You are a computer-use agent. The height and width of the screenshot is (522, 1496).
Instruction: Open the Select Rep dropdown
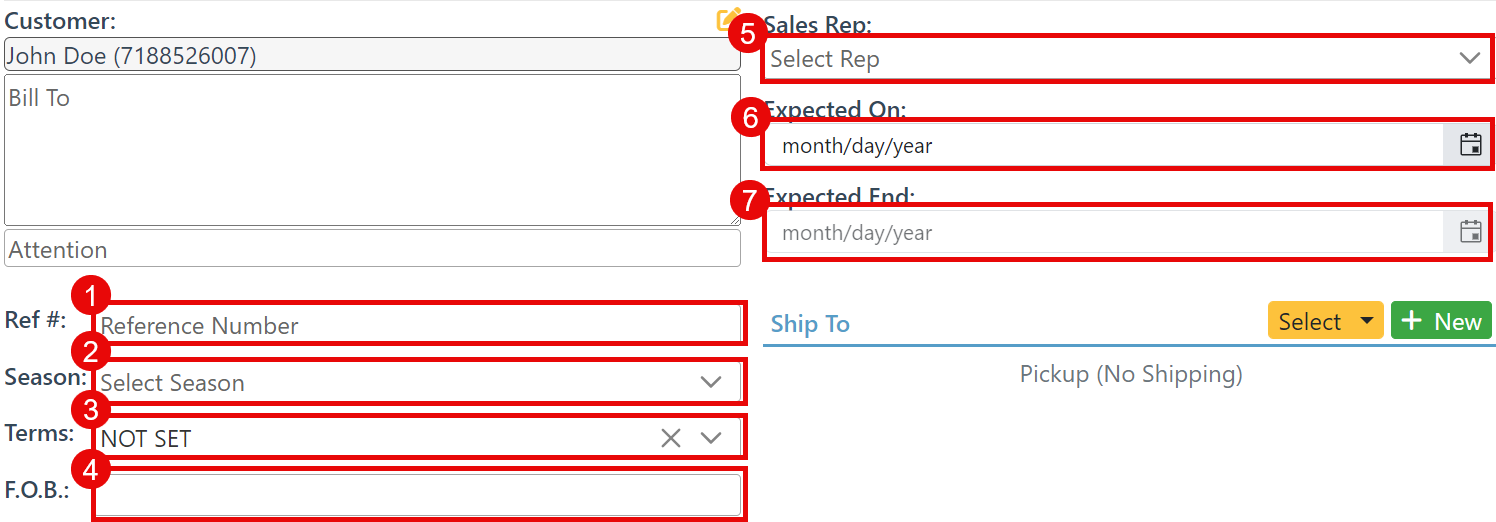[1125, 59]
